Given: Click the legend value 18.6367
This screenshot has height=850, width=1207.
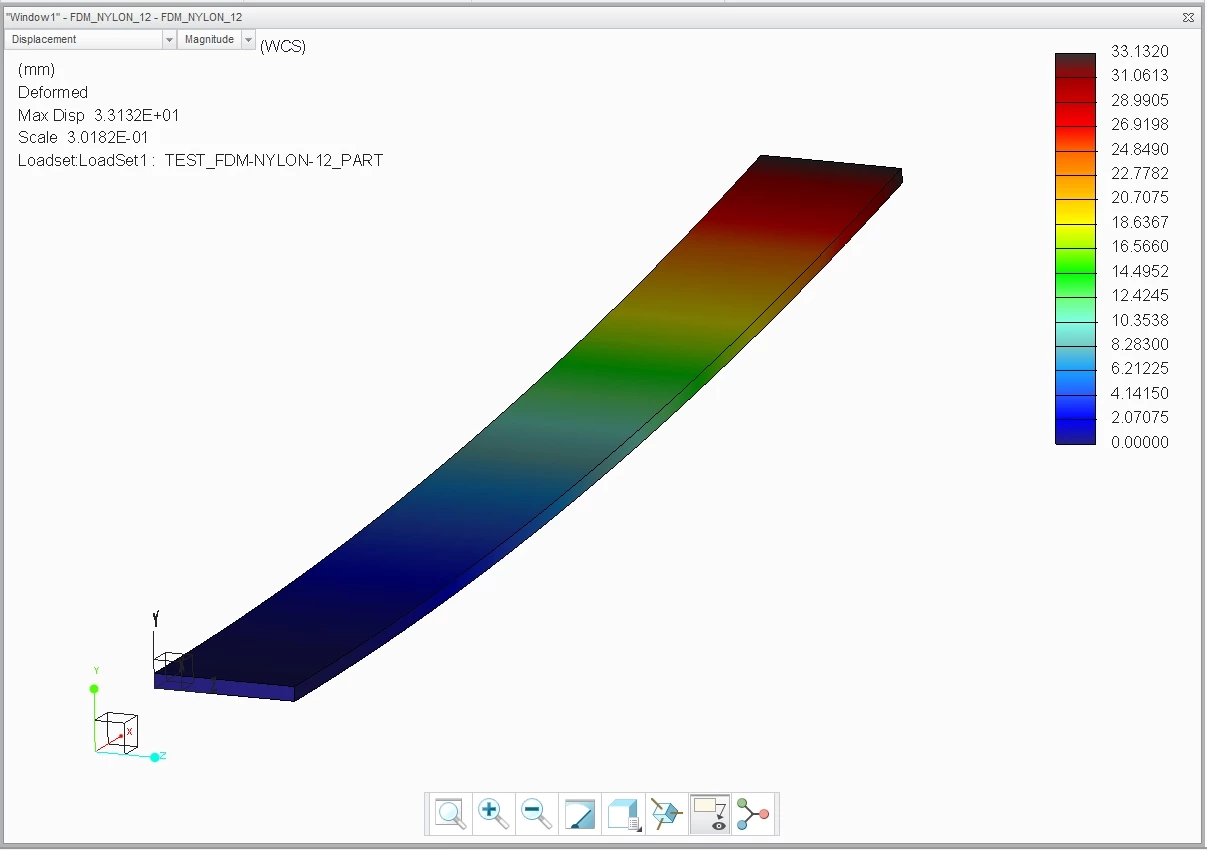Looking at the screenshot, I should click(x=1140, y=222).
